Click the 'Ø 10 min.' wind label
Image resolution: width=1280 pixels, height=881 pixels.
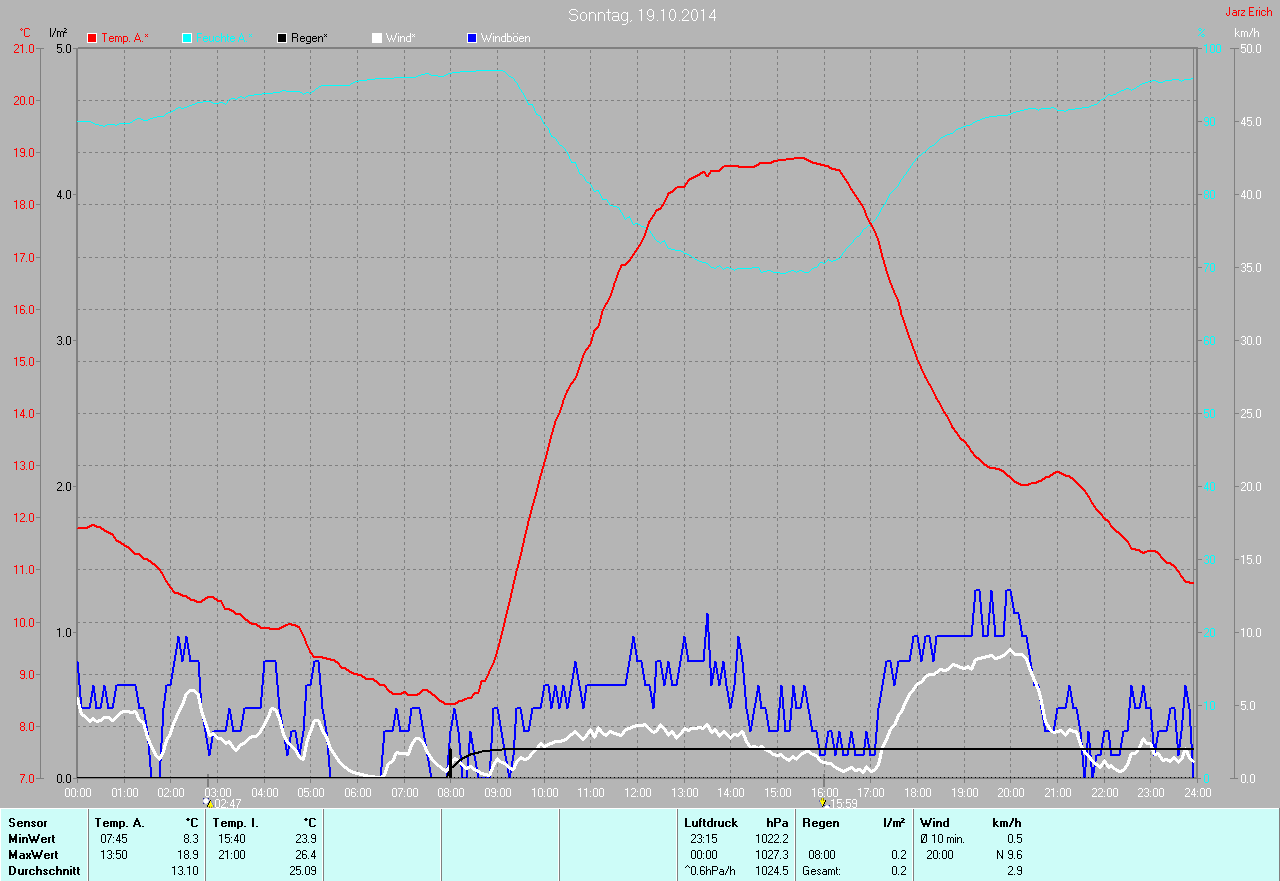(x=943, y=839)
